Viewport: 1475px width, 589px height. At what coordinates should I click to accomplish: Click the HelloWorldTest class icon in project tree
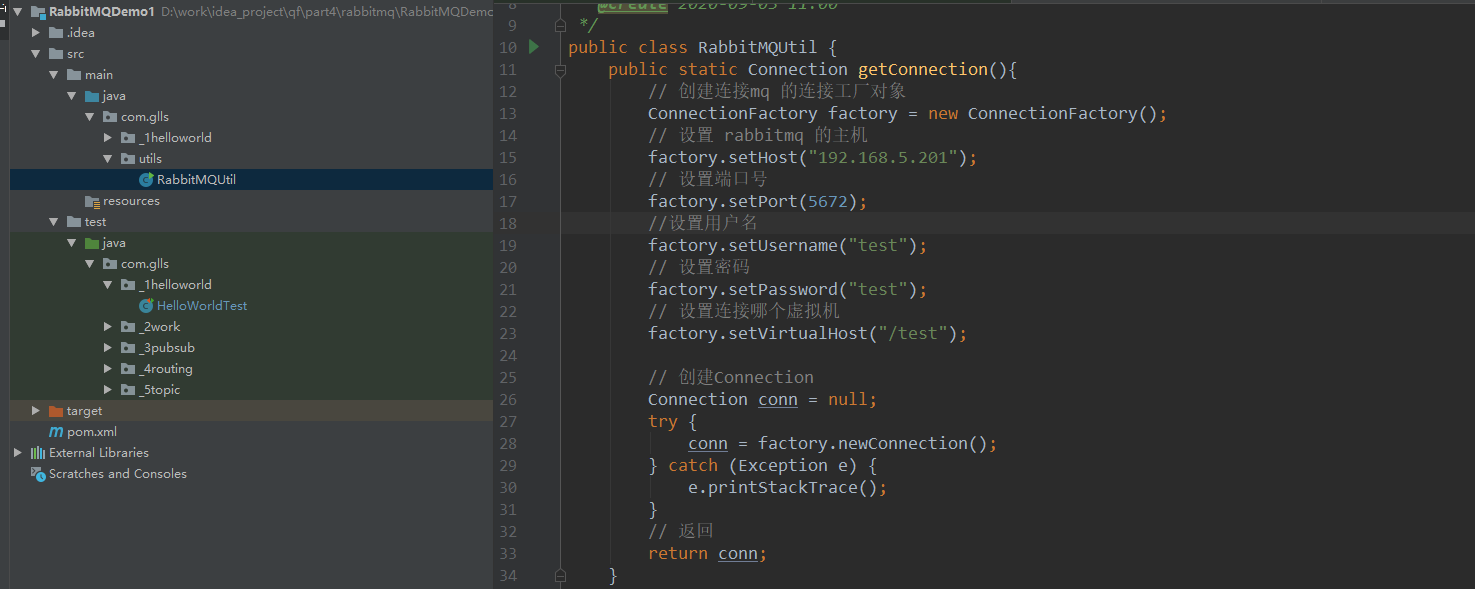[x=146, y=306]
